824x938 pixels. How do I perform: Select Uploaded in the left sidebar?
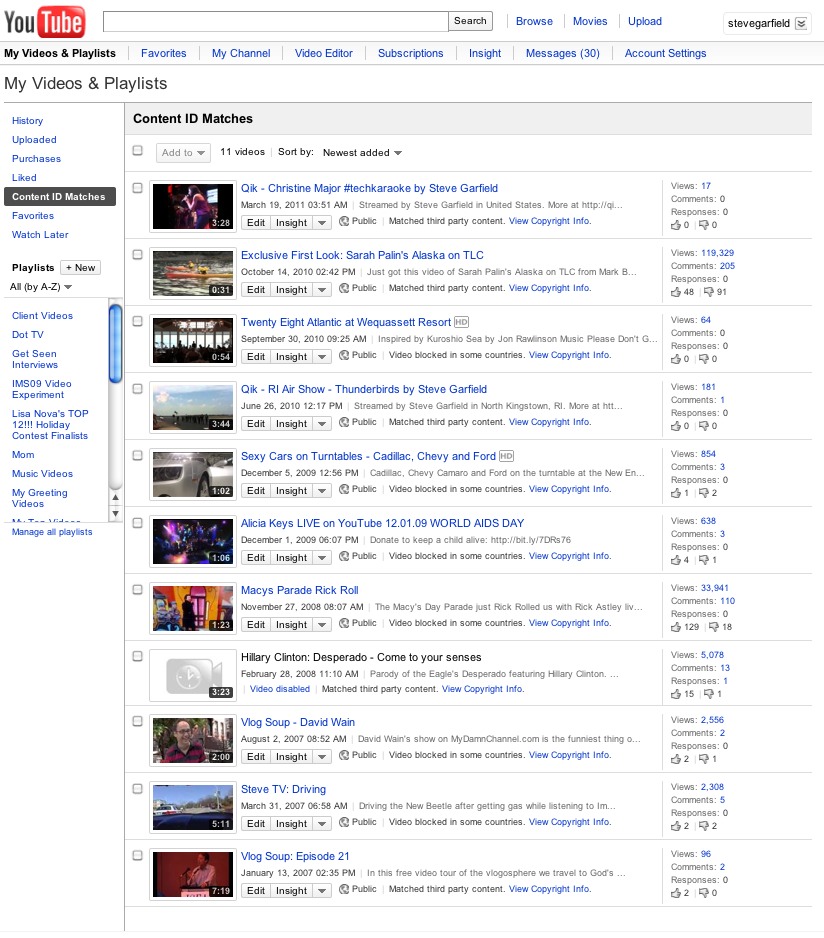pyautogui.click(x=34, y=139)
